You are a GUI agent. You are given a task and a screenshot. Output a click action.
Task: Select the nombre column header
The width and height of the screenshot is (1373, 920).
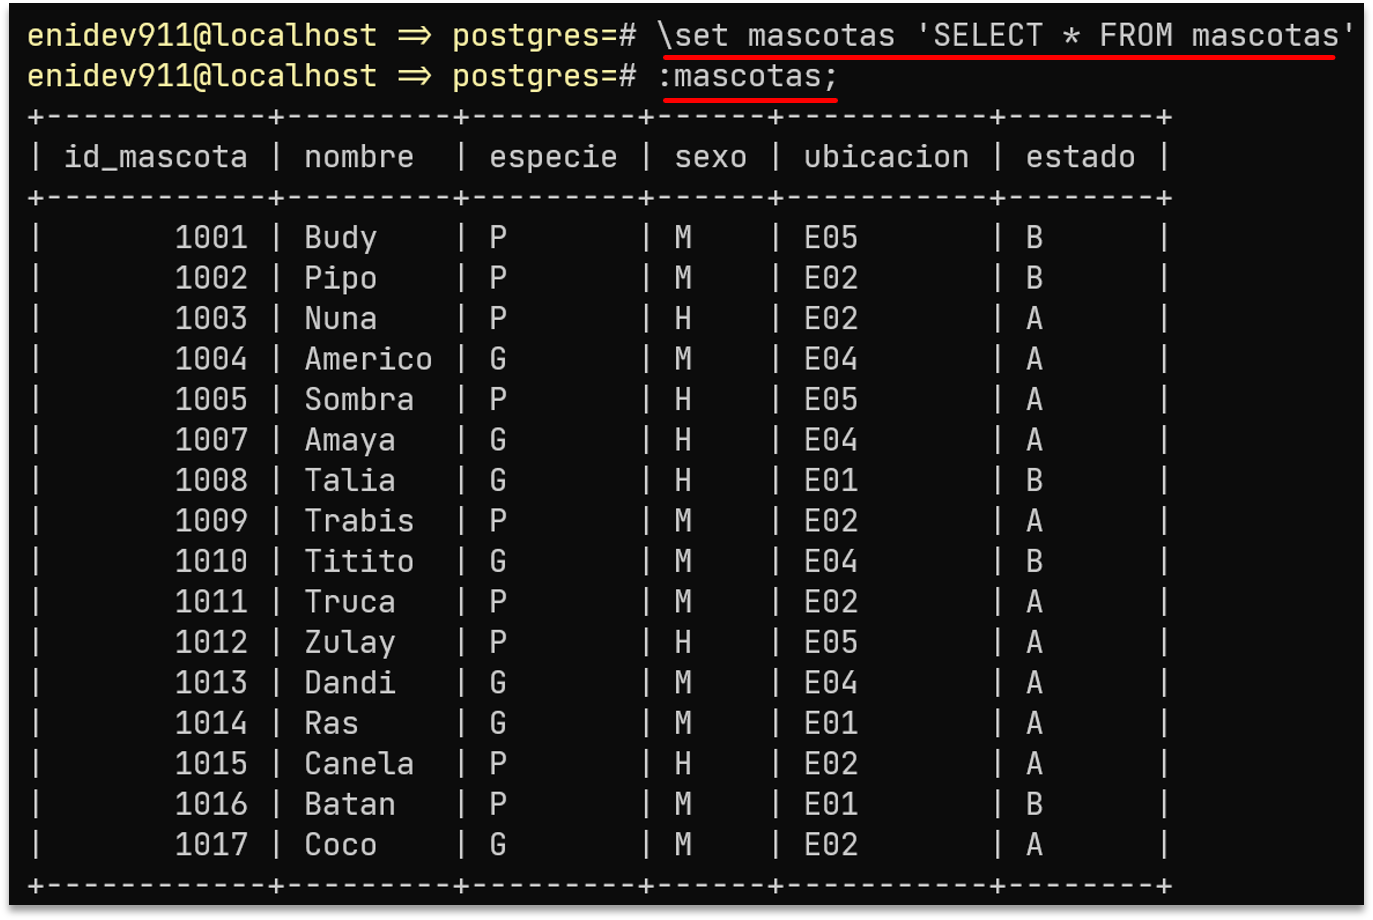[x=359, y=157]
